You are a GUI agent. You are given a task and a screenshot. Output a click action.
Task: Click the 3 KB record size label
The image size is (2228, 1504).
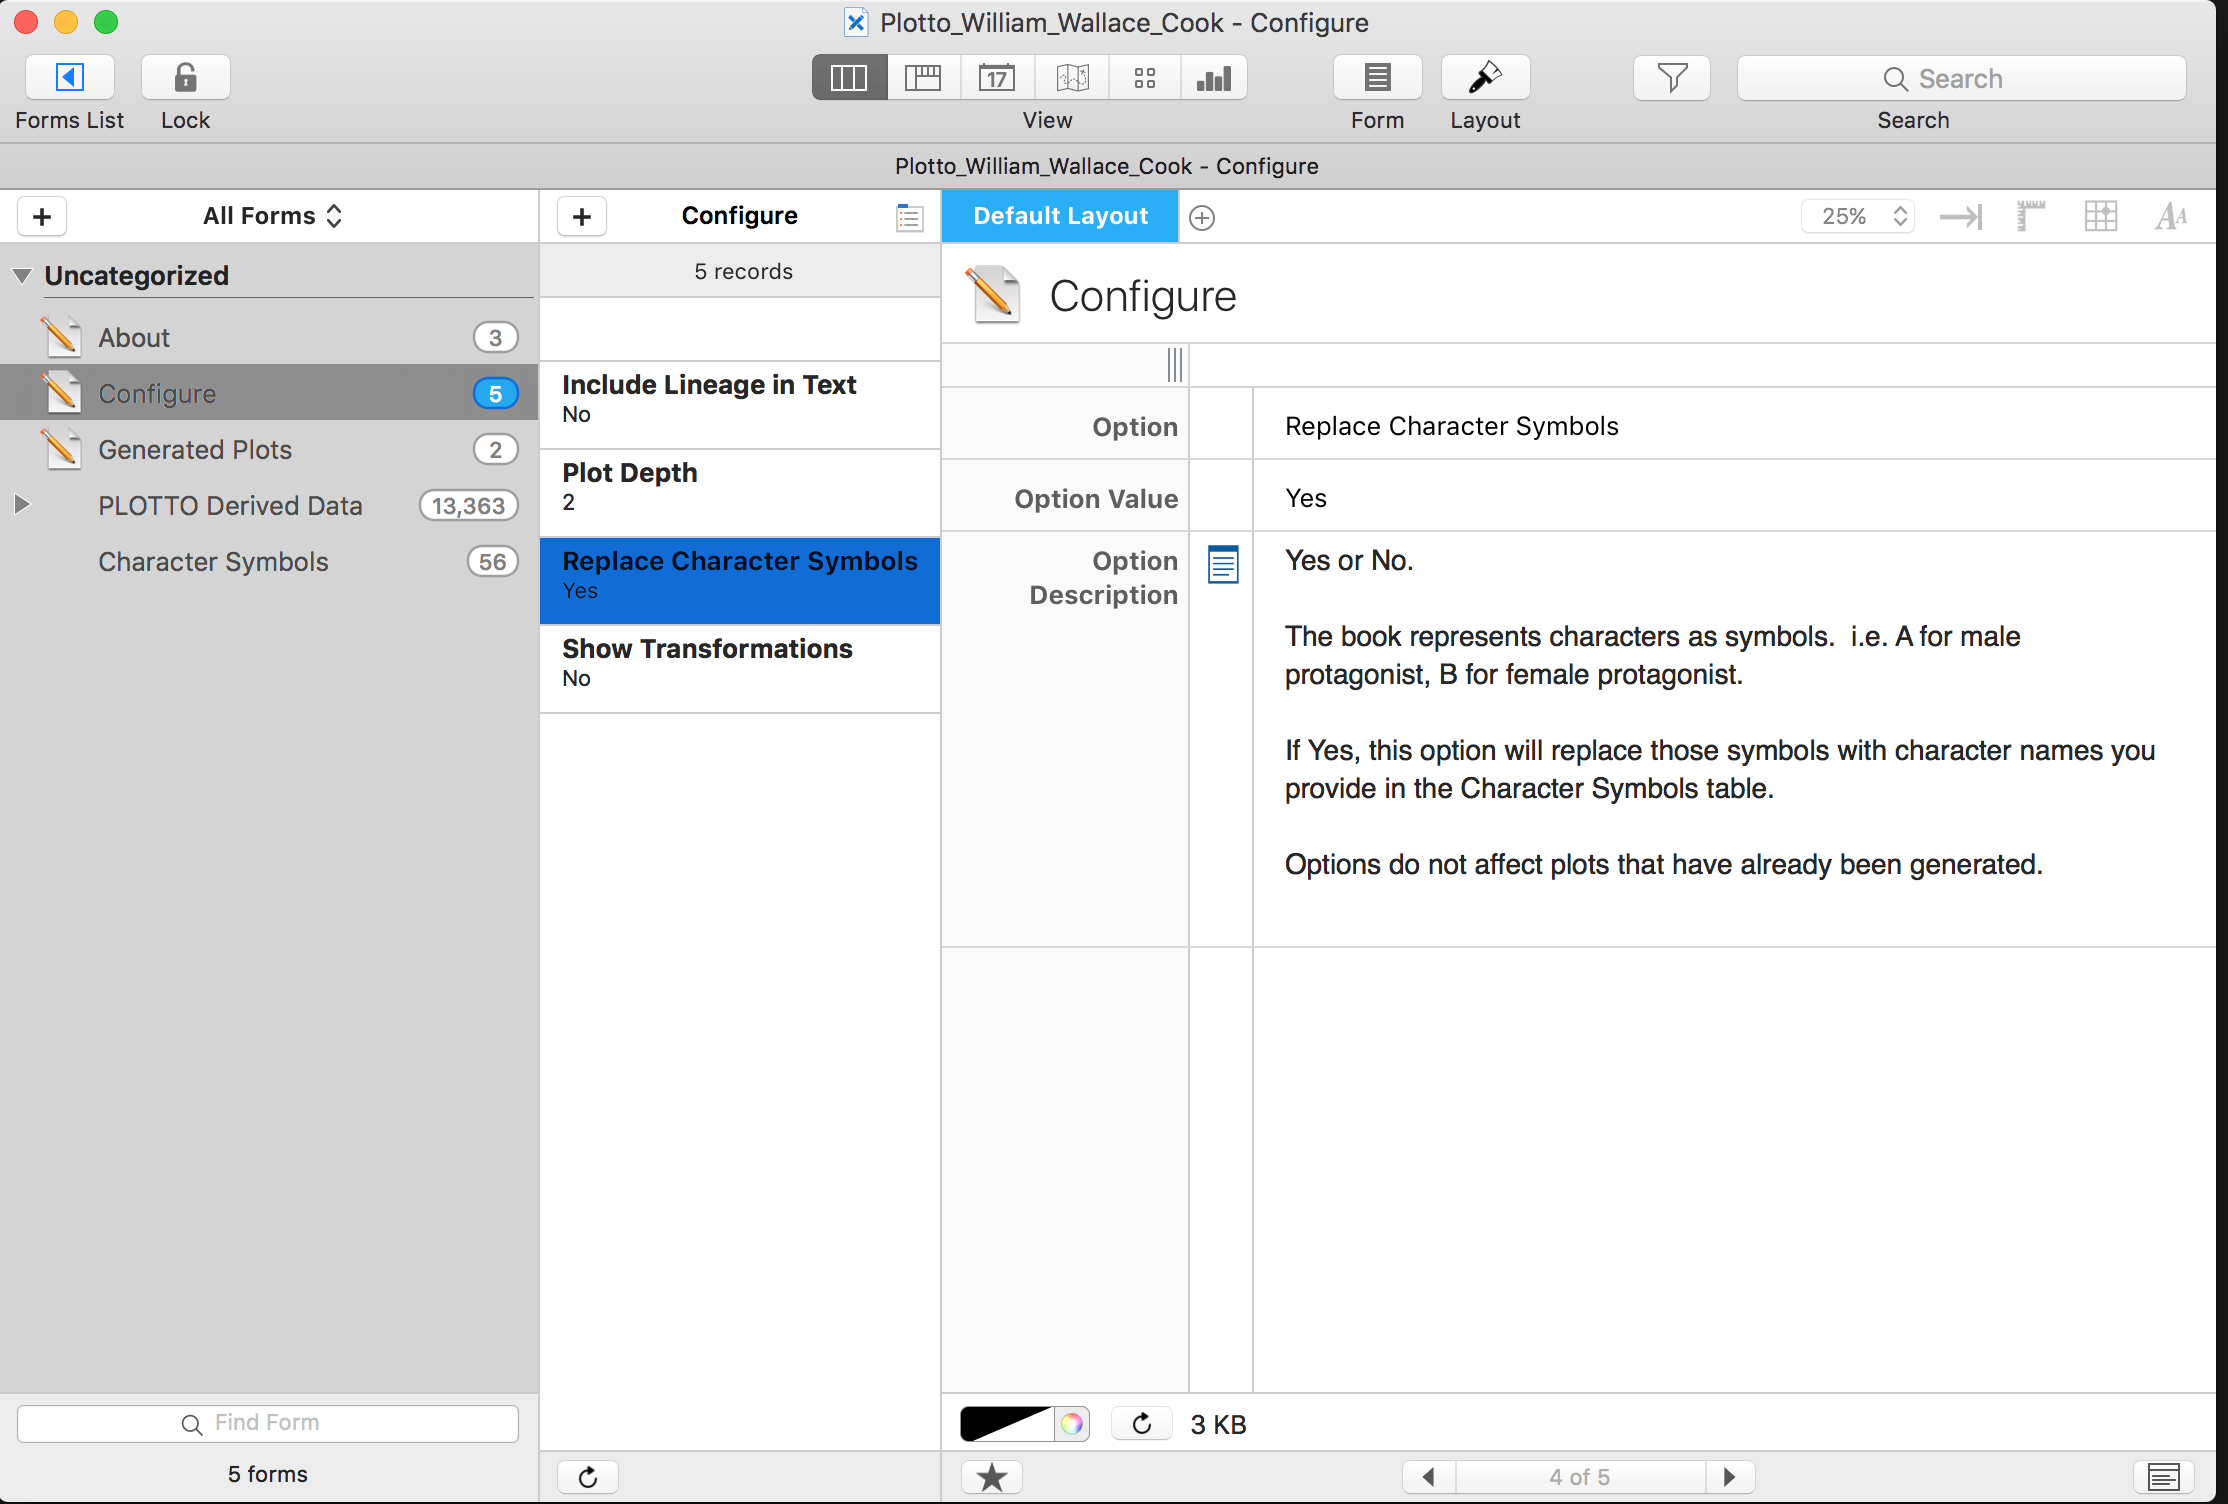1218,1424
